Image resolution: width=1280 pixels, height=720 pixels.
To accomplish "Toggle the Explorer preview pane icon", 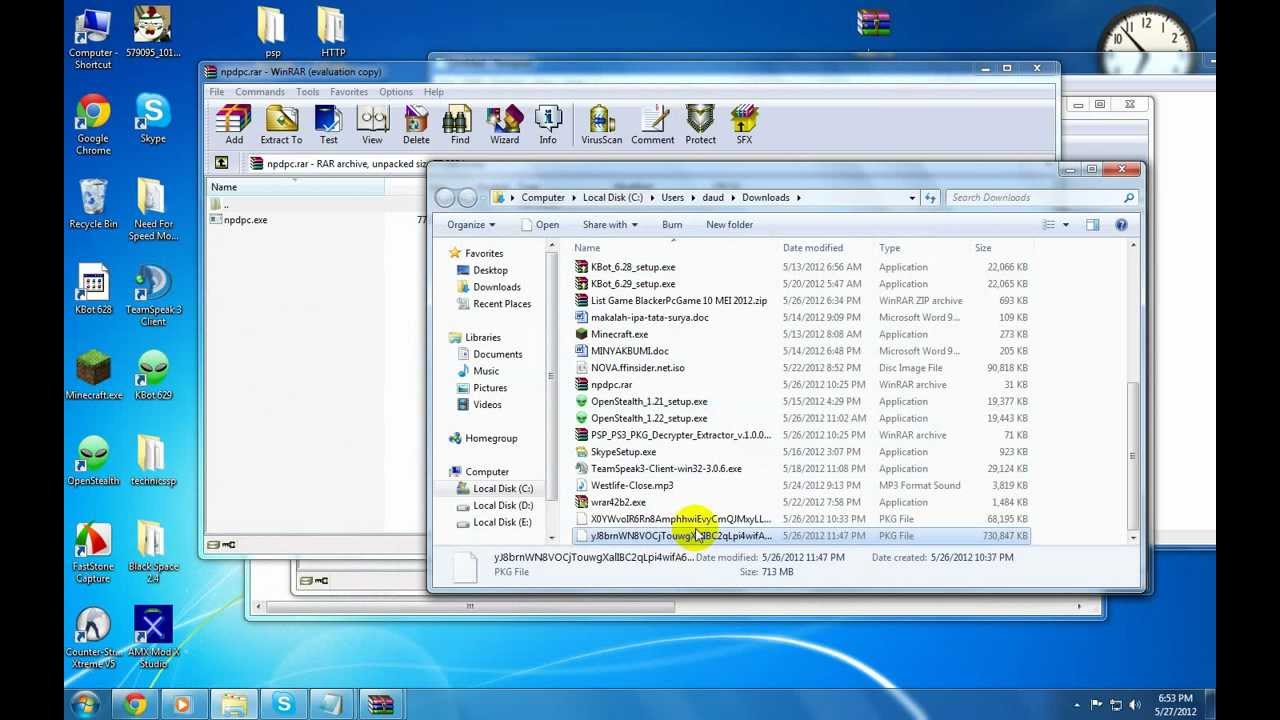I will pos(1092,225).
